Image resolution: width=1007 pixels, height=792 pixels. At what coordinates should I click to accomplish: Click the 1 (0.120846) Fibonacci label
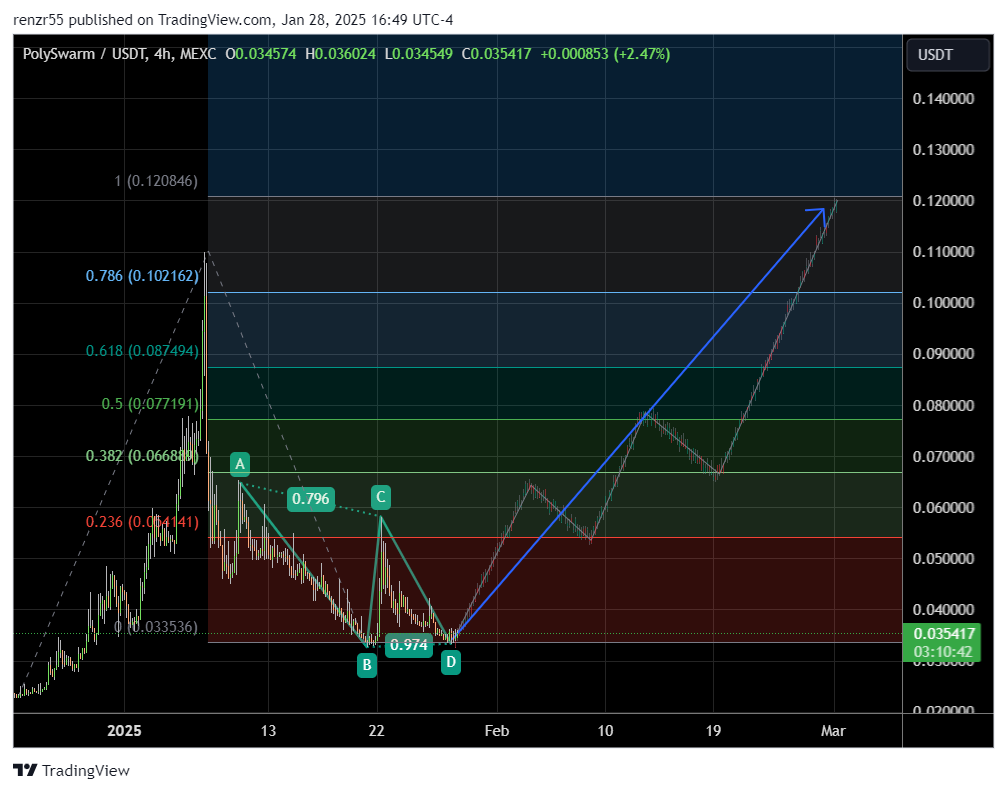click(155, 181)
